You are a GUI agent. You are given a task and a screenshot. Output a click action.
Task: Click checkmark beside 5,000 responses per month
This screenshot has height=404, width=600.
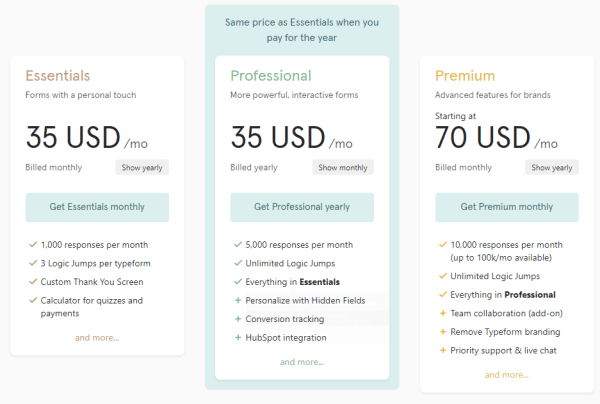coord(238,244)
